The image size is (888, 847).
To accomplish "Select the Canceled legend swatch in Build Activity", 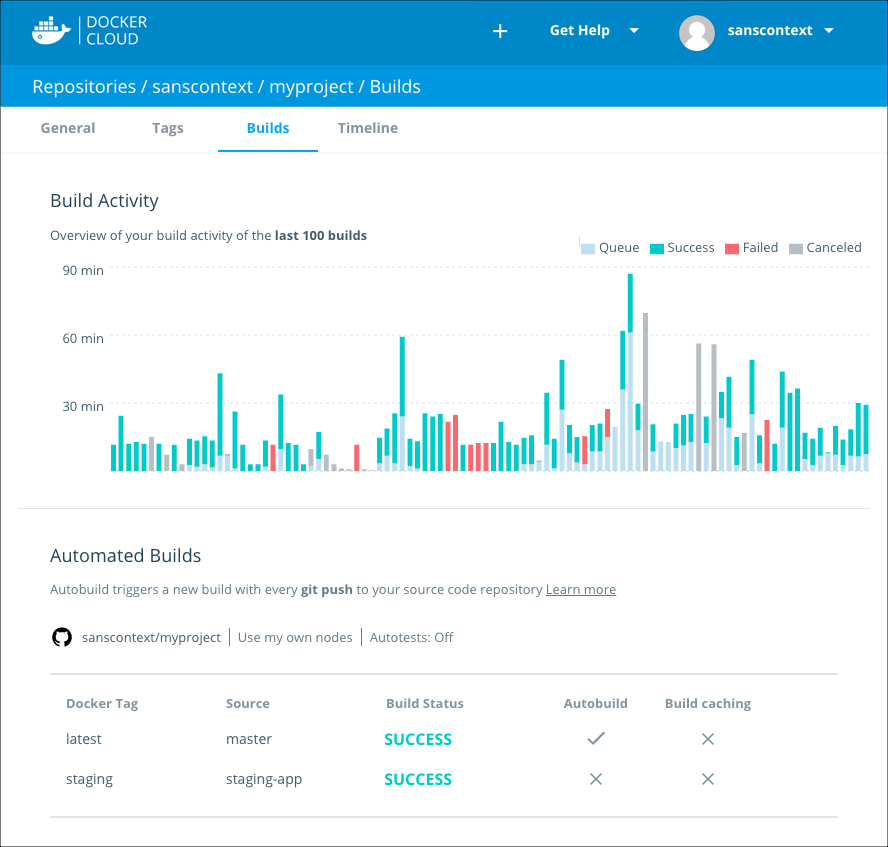I will click(x=794, y=247).
